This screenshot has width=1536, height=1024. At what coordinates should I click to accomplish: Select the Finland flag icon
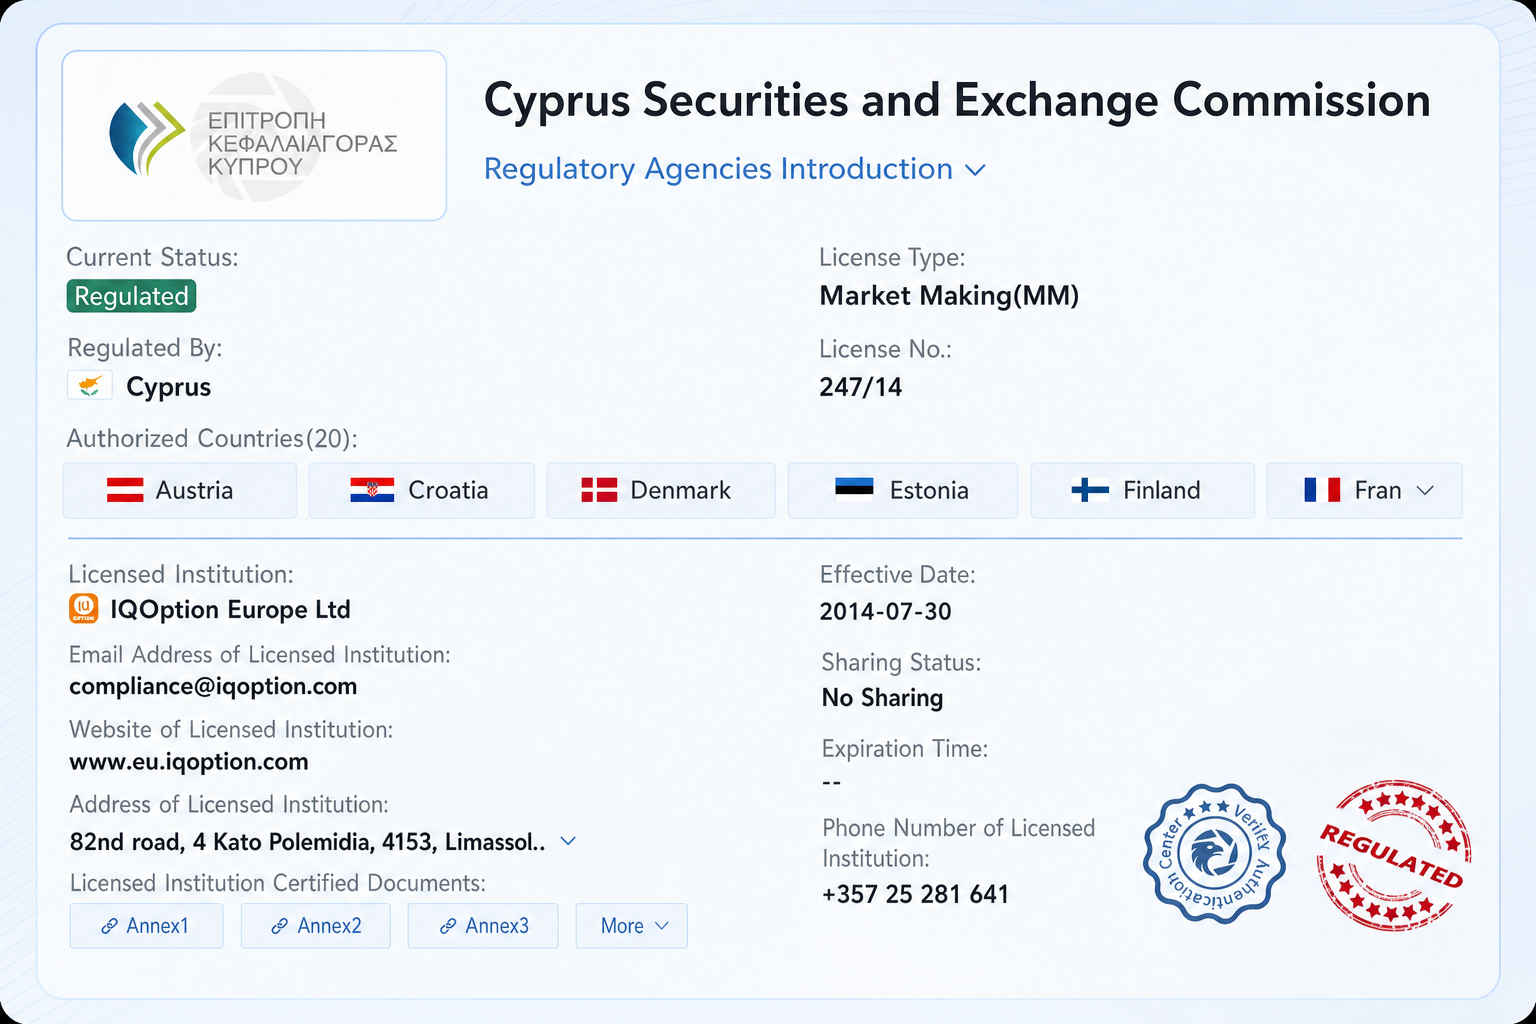(x=1090, y=490)
